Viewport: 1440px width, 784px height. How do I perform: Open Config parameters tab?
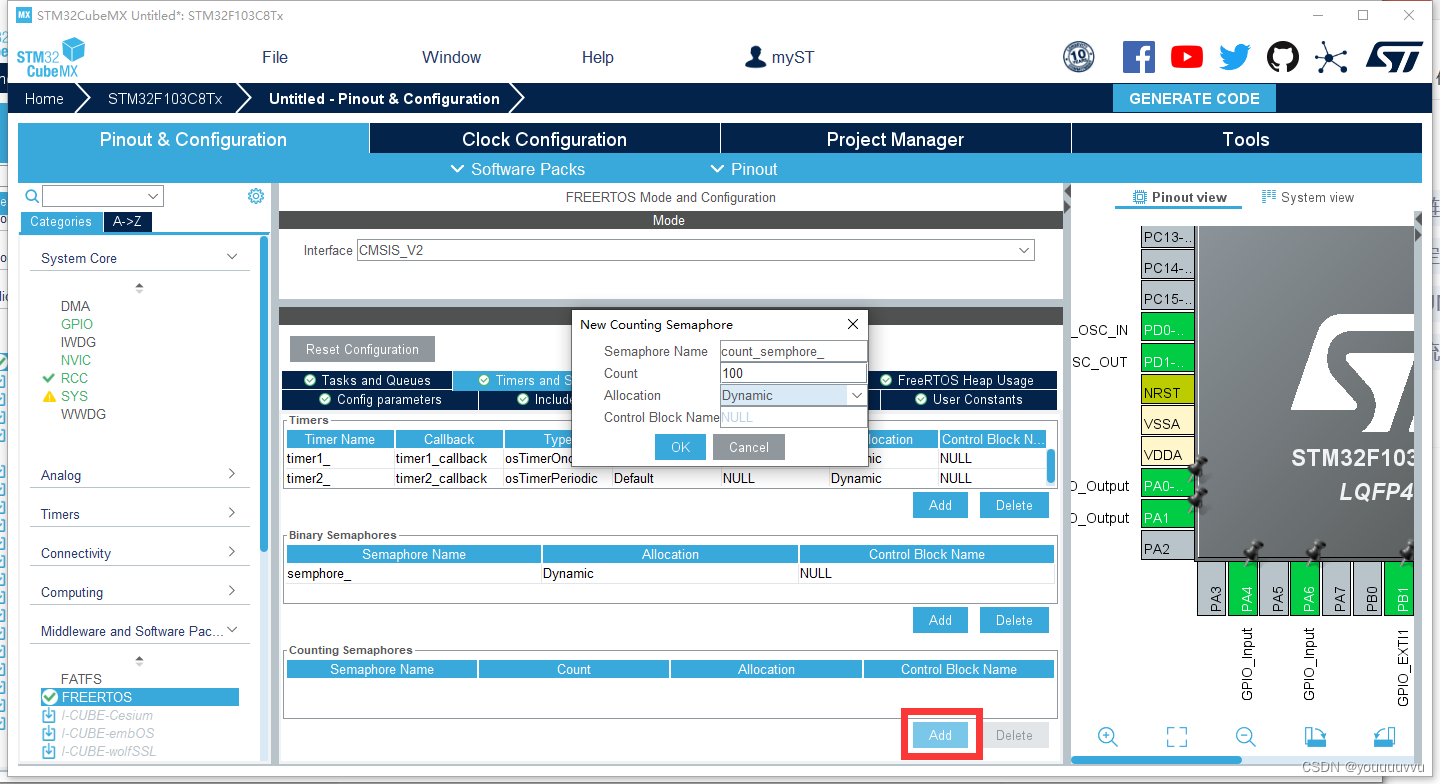[x=380, y=399]
